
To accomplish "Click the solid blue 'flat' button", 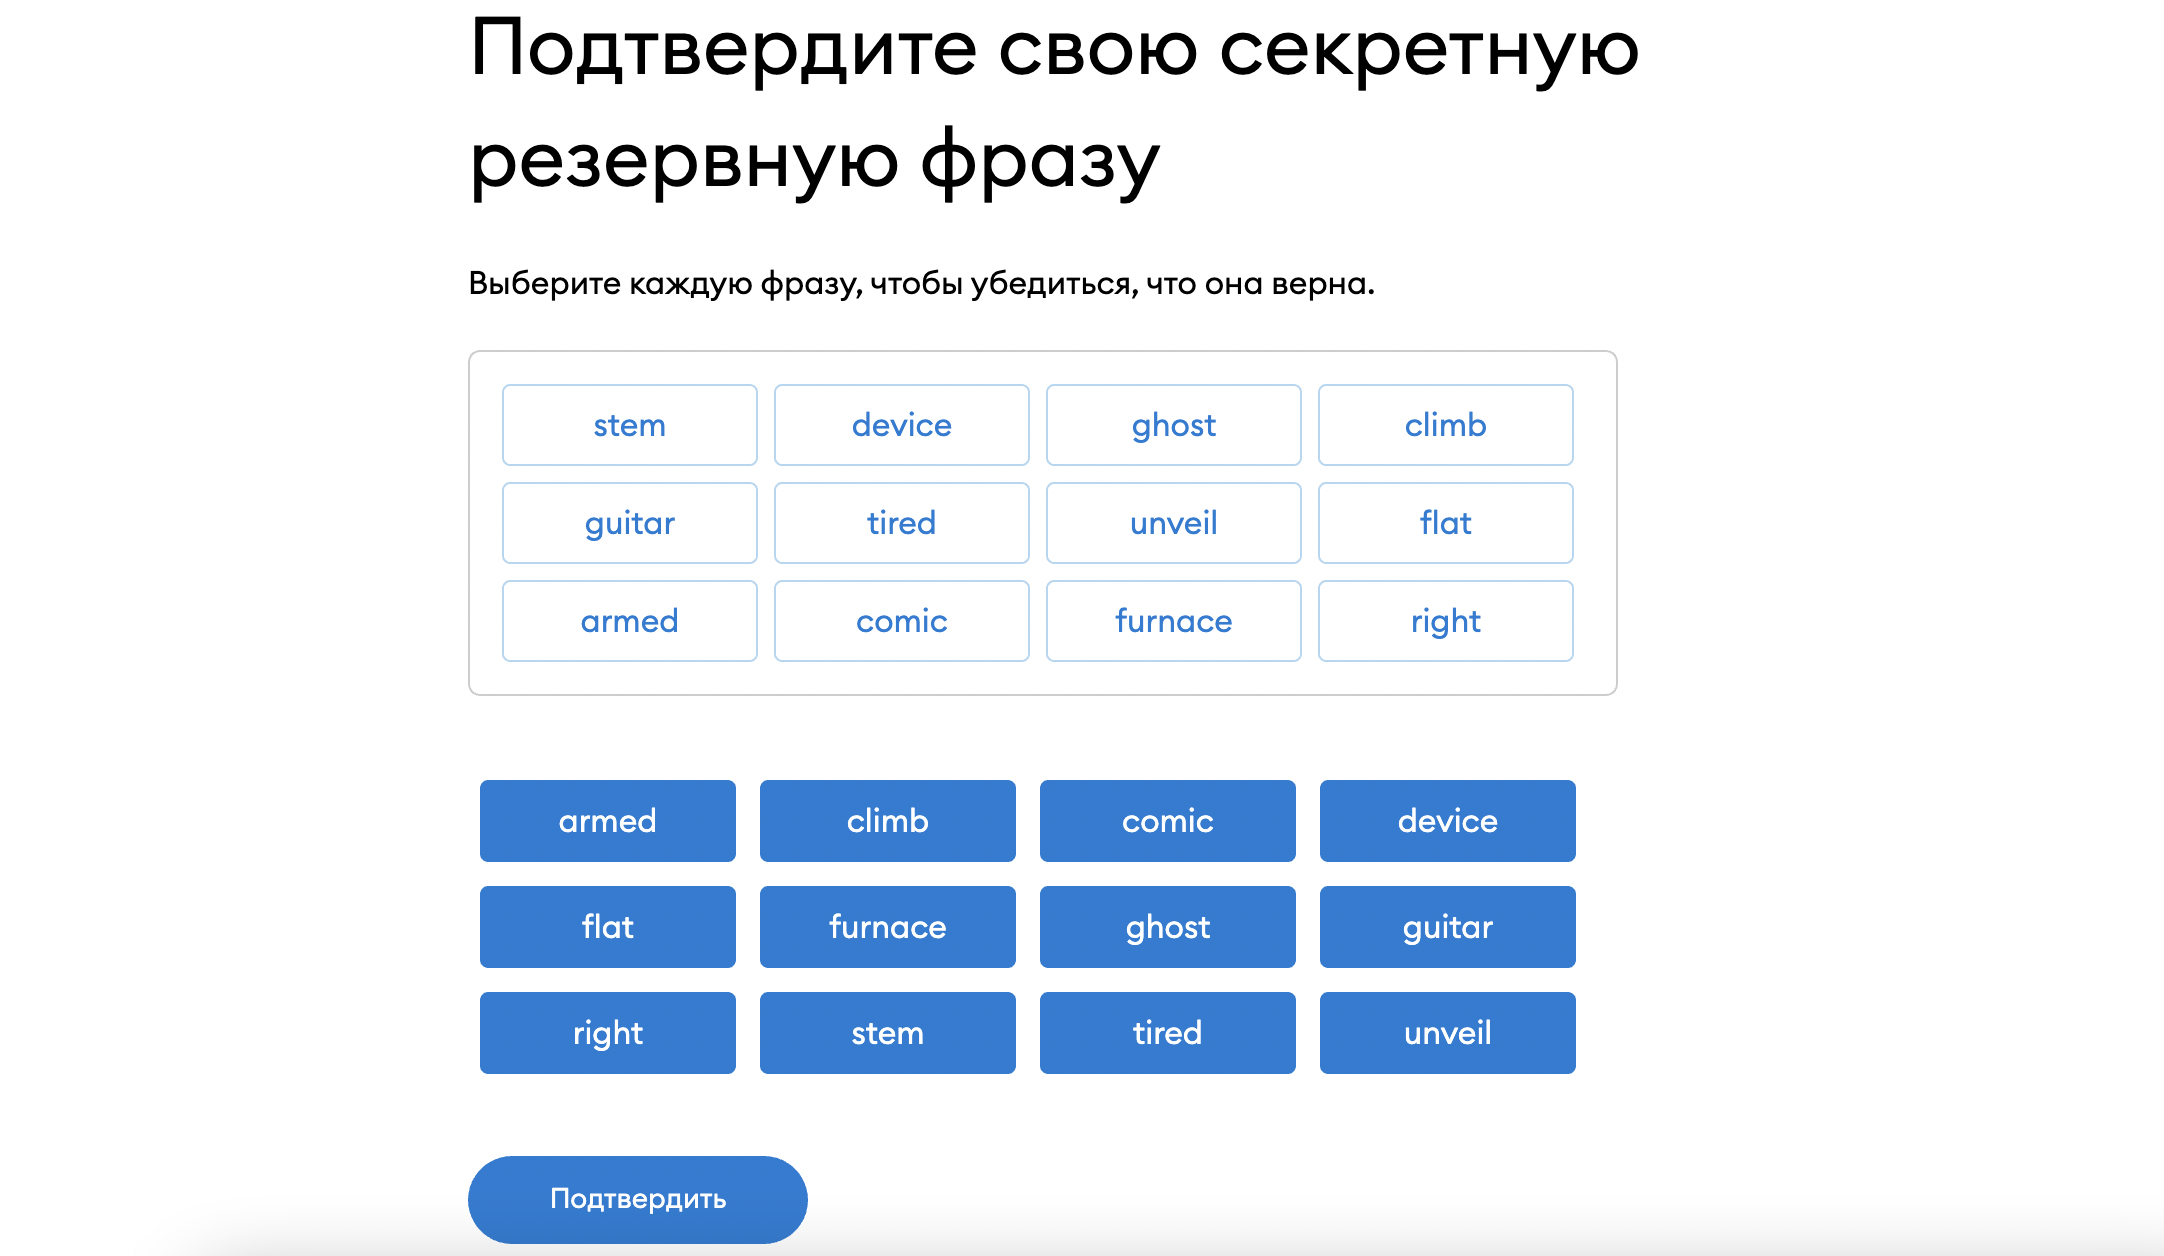I will [x=607, y=927].
